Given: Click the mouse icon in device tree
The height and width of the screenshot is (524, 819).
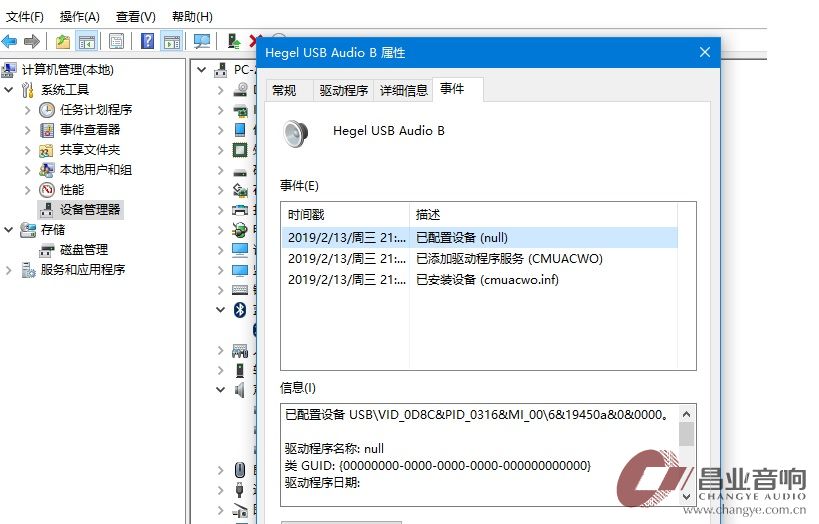Looking at the screenshot, I should tap(240, 470).
